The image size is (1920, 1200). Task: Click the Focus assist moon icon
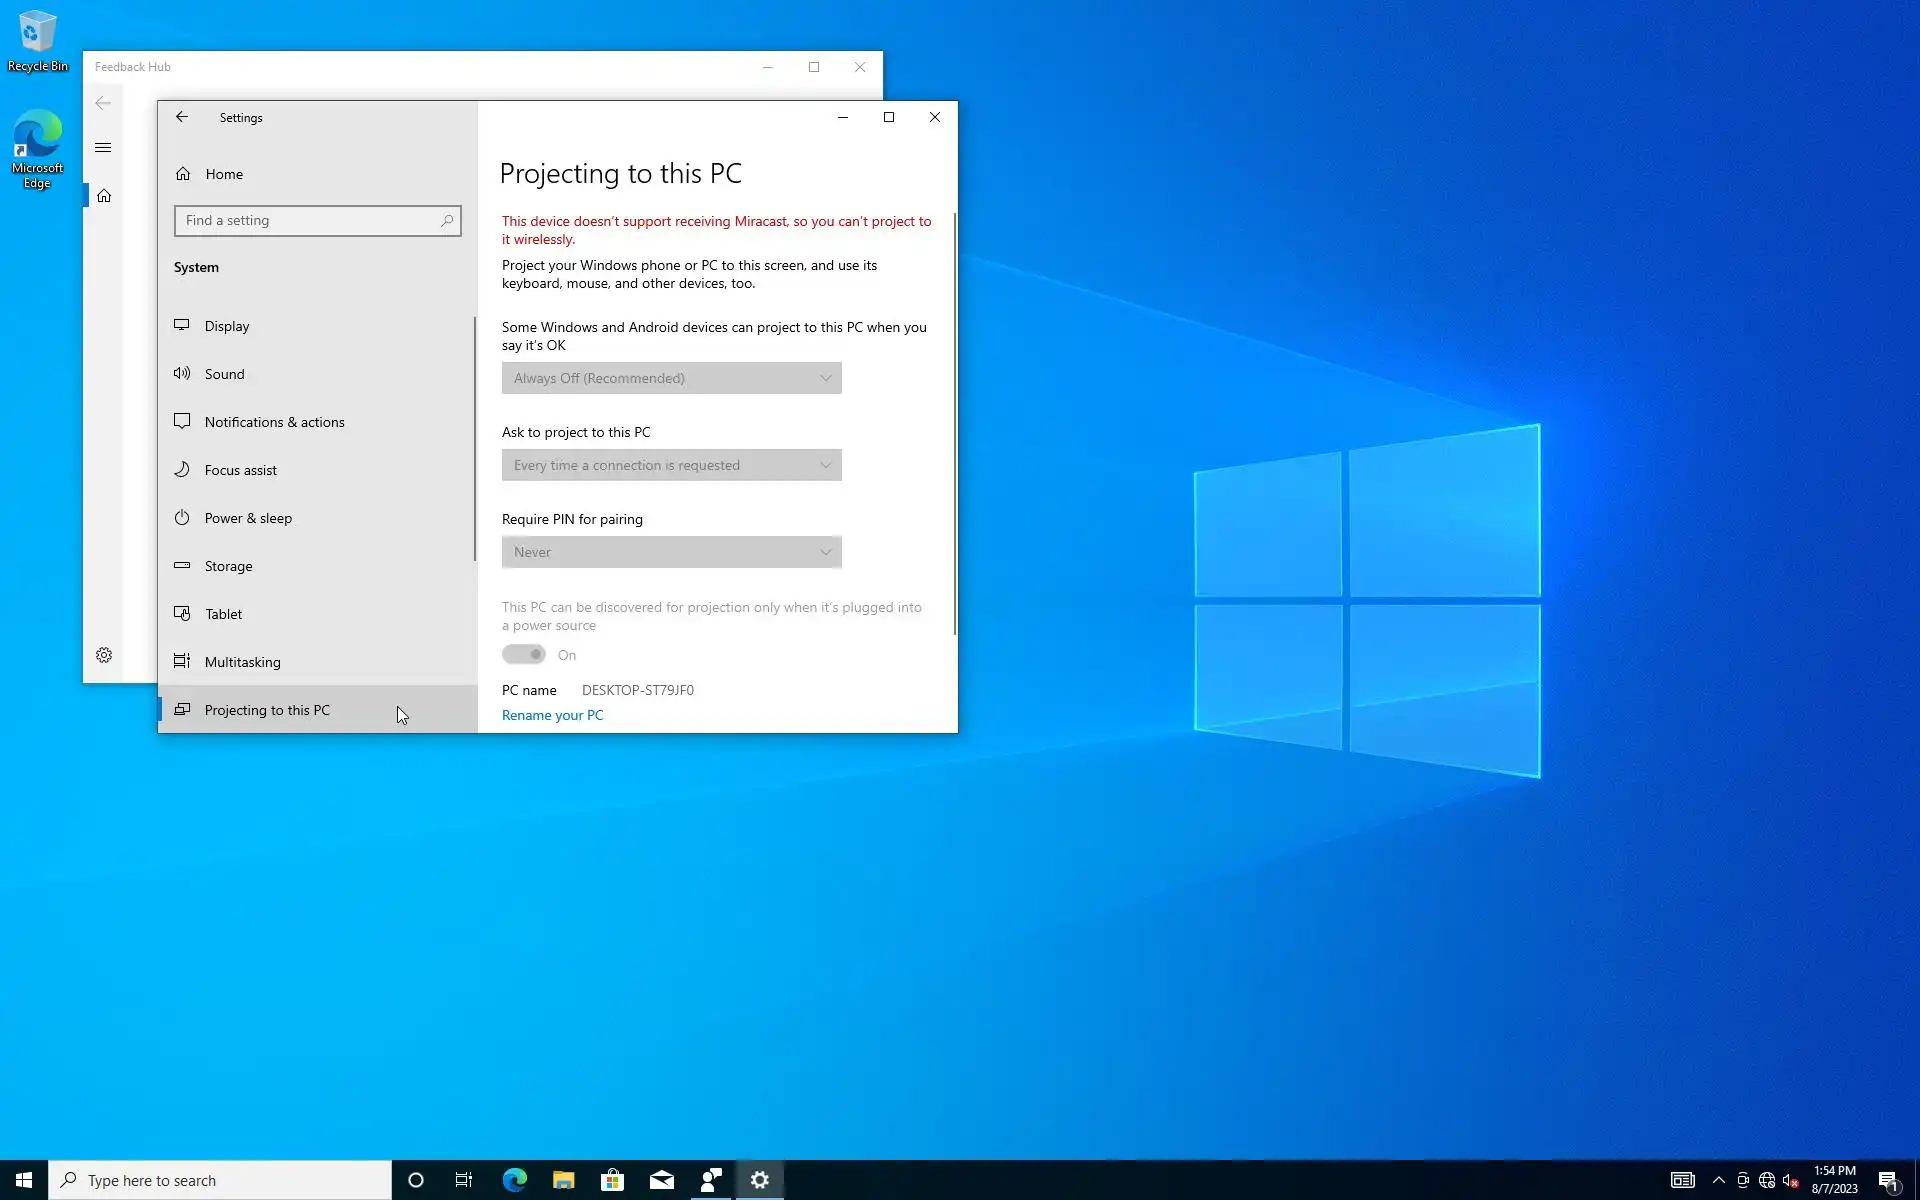[182, 469]
